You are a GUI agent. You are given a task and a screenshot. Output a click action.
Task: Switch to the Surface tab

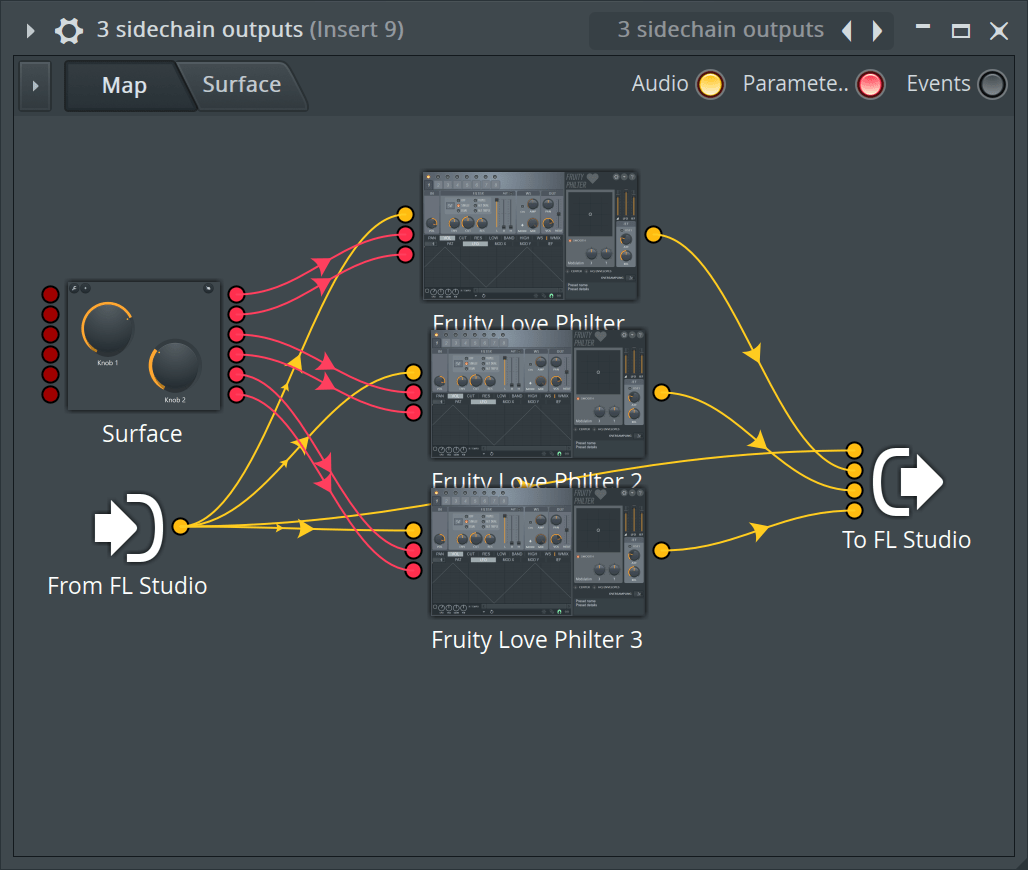241,85
